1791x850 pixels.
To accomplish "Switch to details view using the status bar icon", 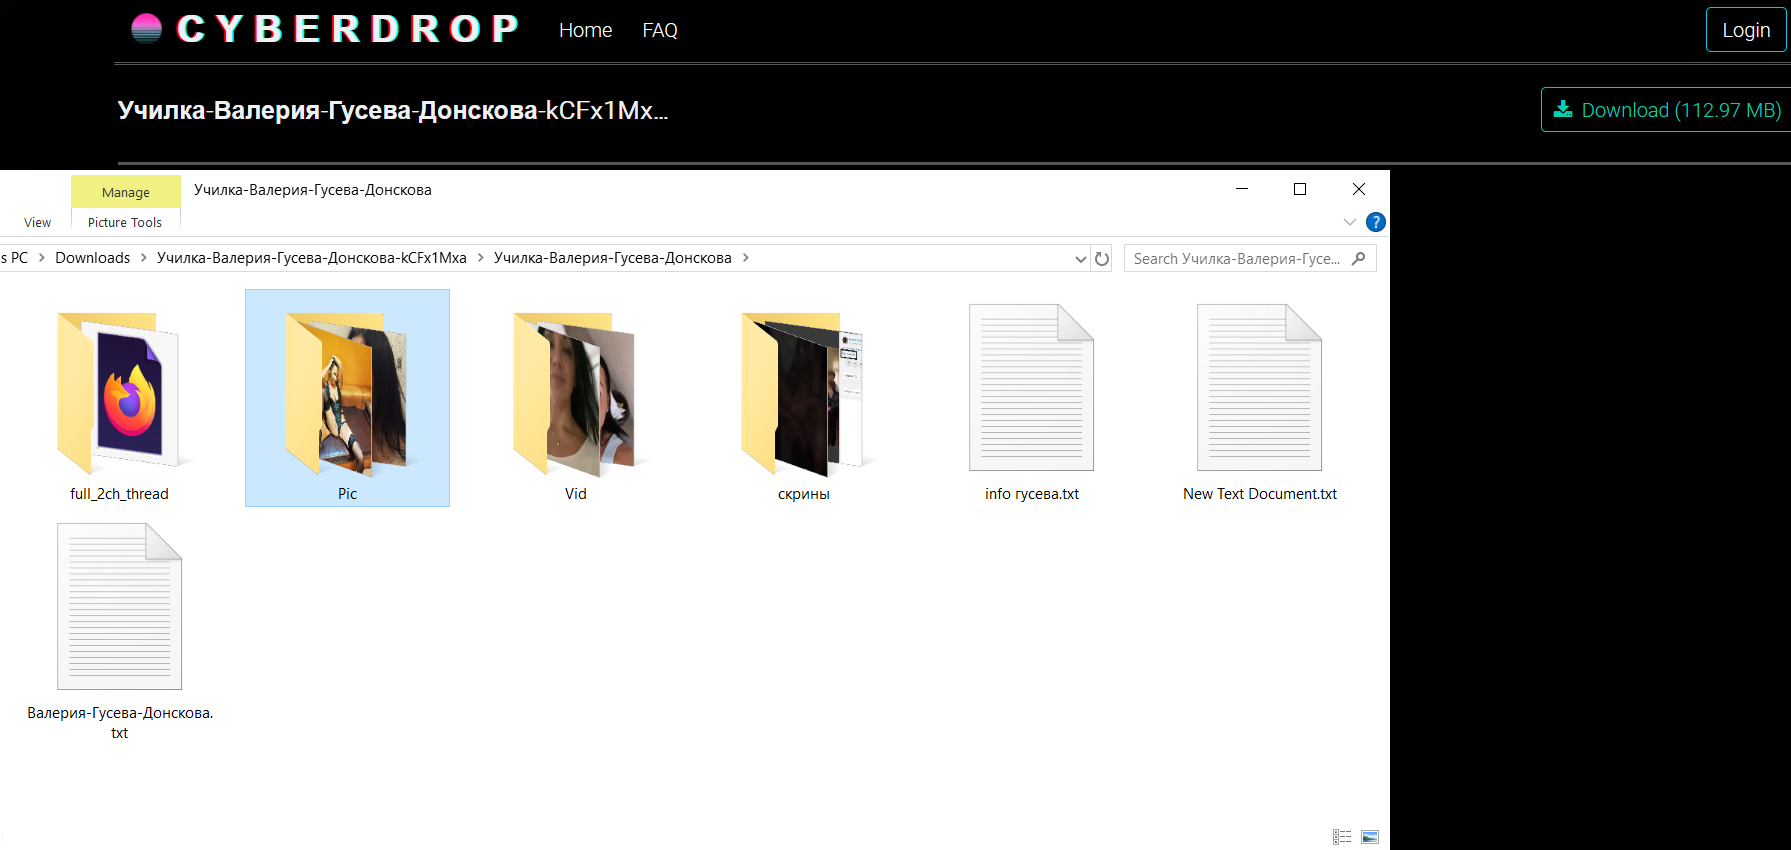I will 1342,837.
